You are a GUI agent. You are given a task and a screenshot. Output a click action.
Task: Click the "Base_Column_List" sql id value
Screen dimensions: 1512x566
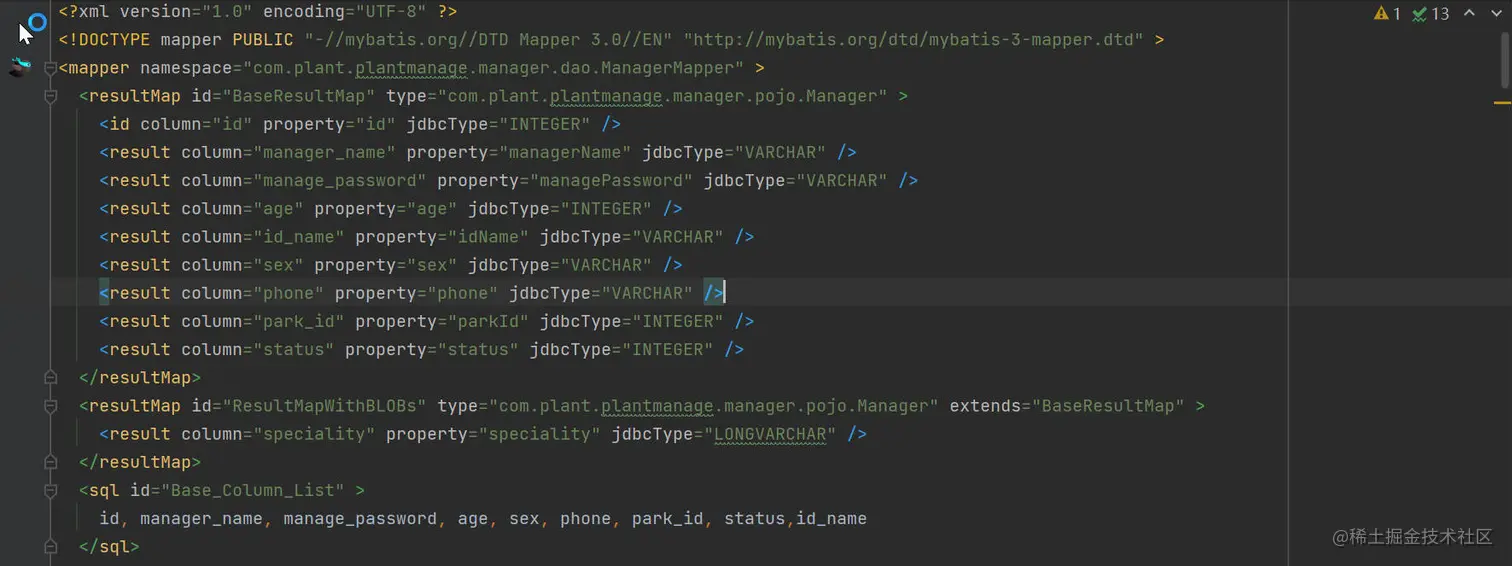coord(253,490)
